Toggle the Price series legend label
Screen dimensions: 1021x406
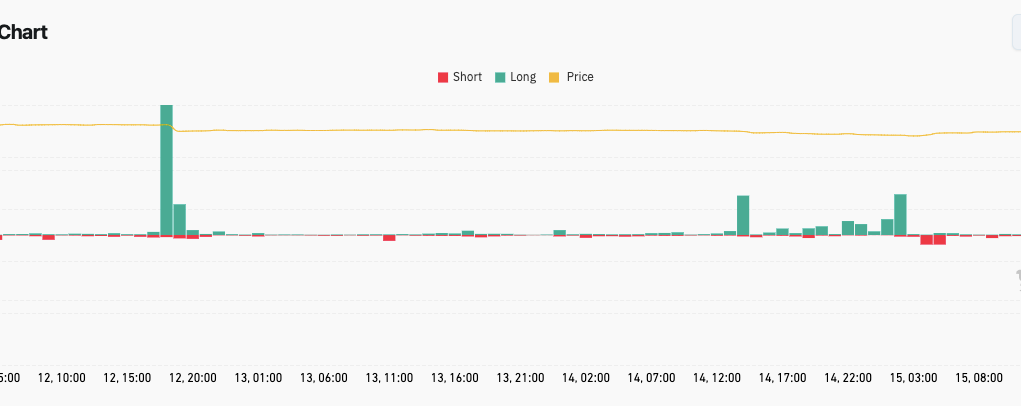click(580, 77)
